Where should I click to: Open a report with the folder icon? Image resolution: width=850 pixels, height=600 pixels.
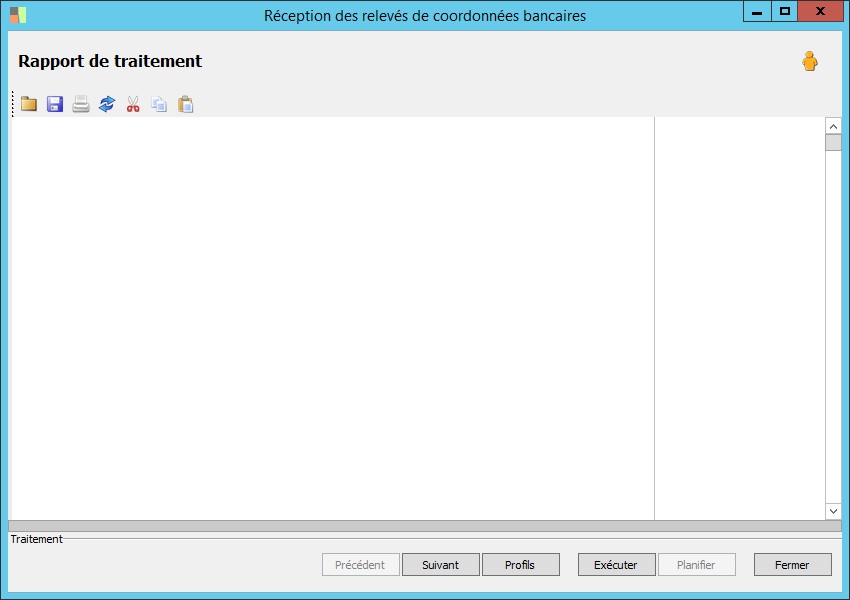(x=29, y=104)
